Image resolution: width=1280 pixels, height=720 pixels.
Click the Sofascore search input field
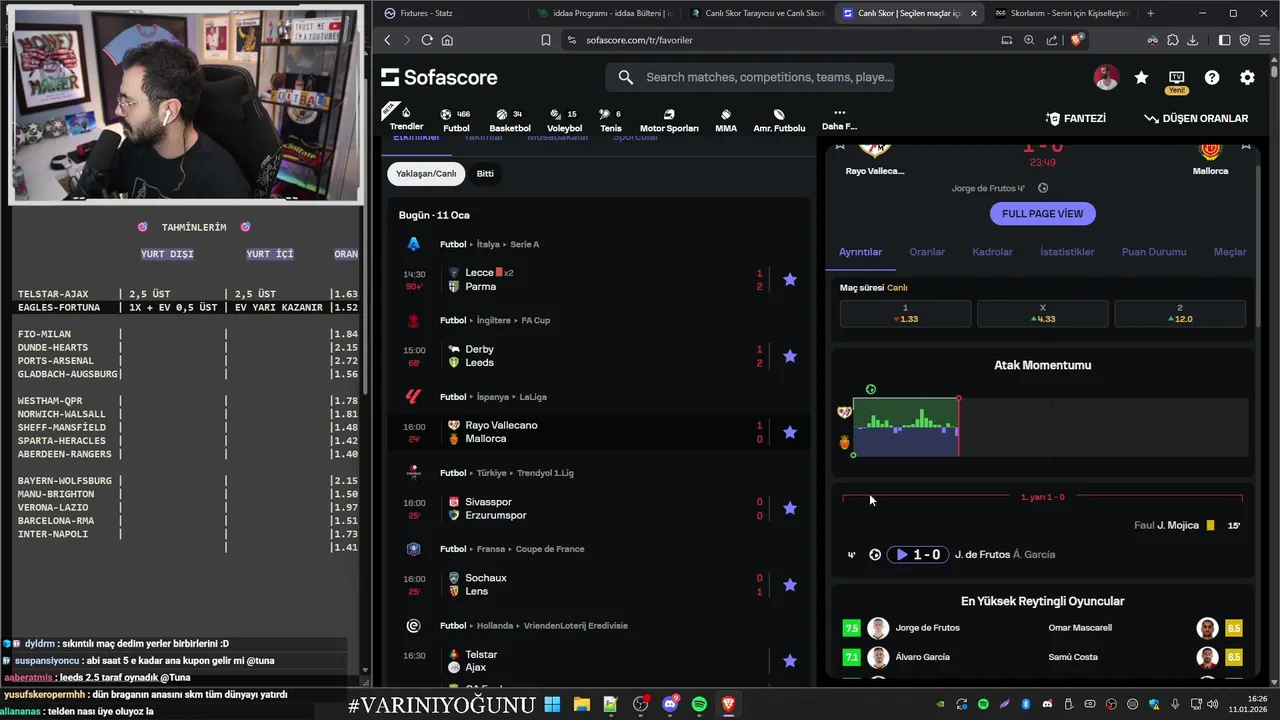750,77
